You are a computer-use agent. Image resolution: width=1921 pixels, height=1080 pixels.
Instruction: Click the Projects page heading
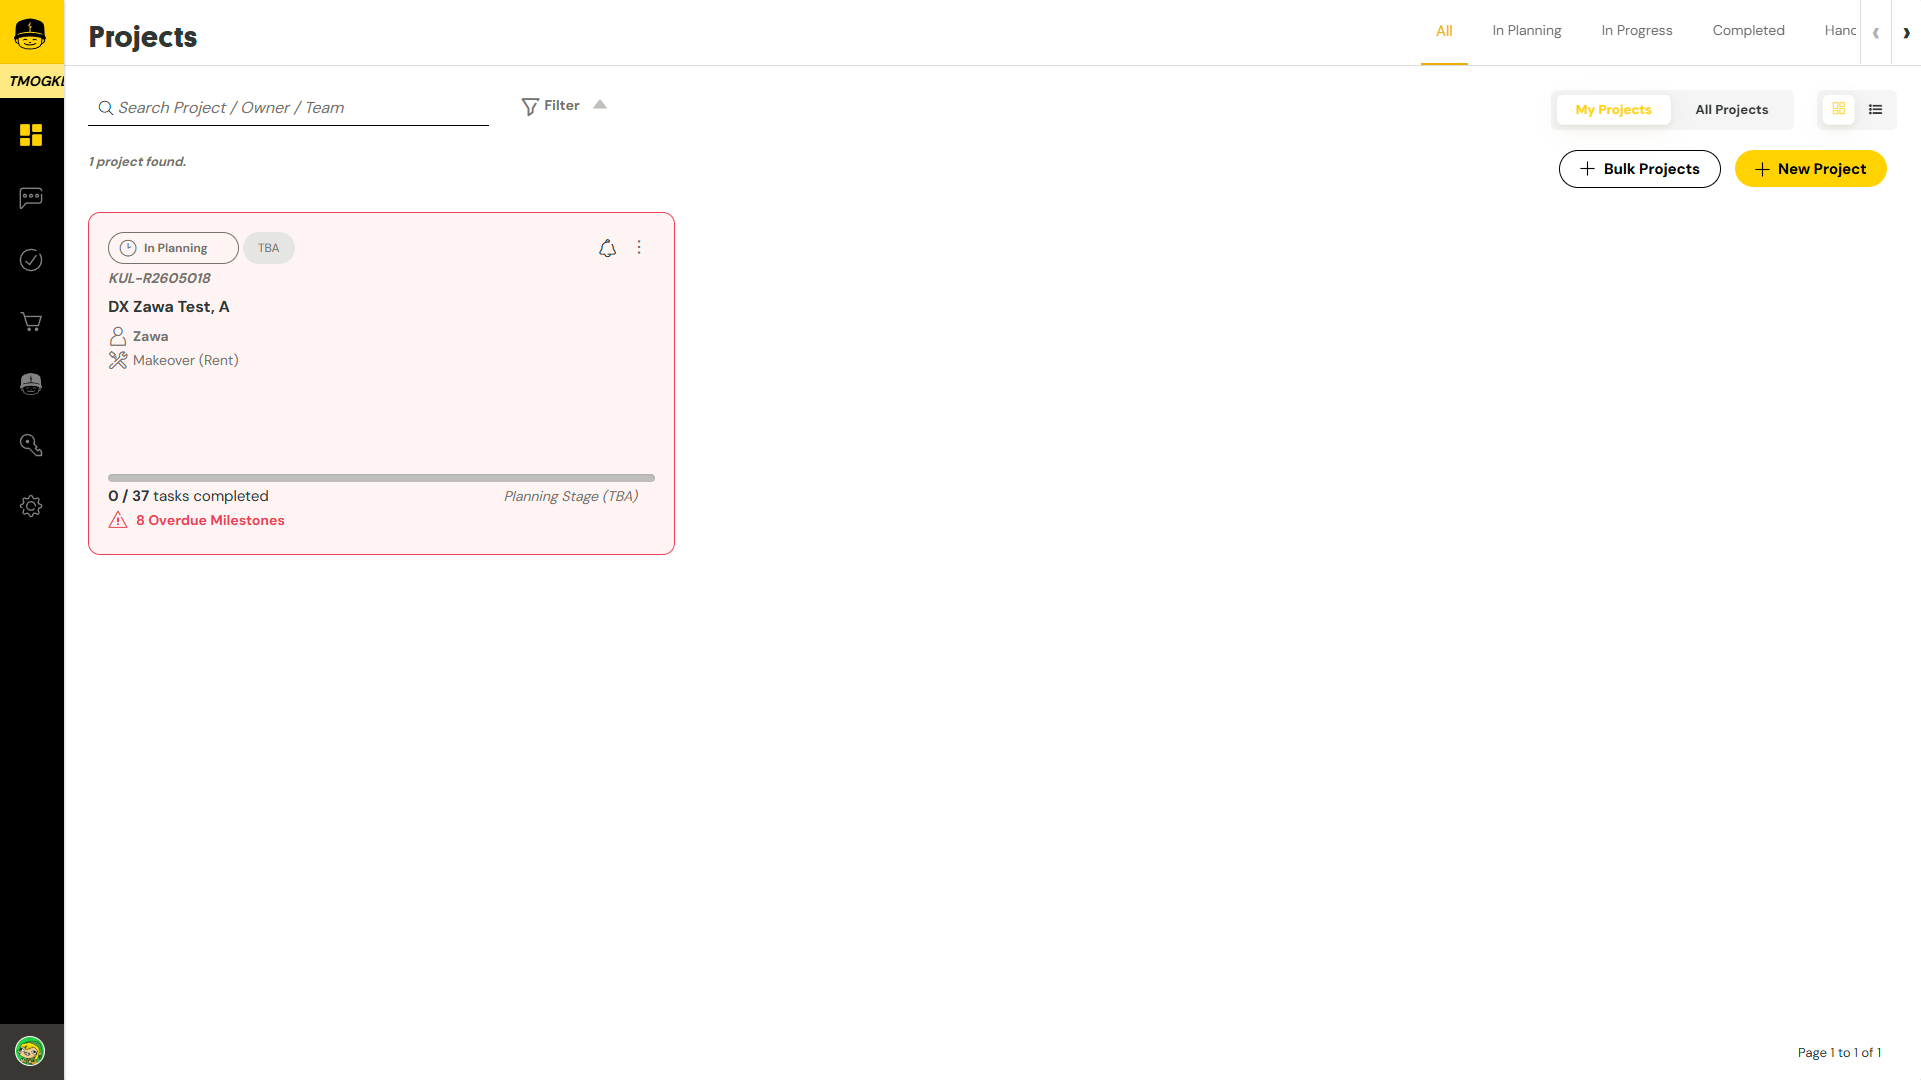click(x=143, y=36)
